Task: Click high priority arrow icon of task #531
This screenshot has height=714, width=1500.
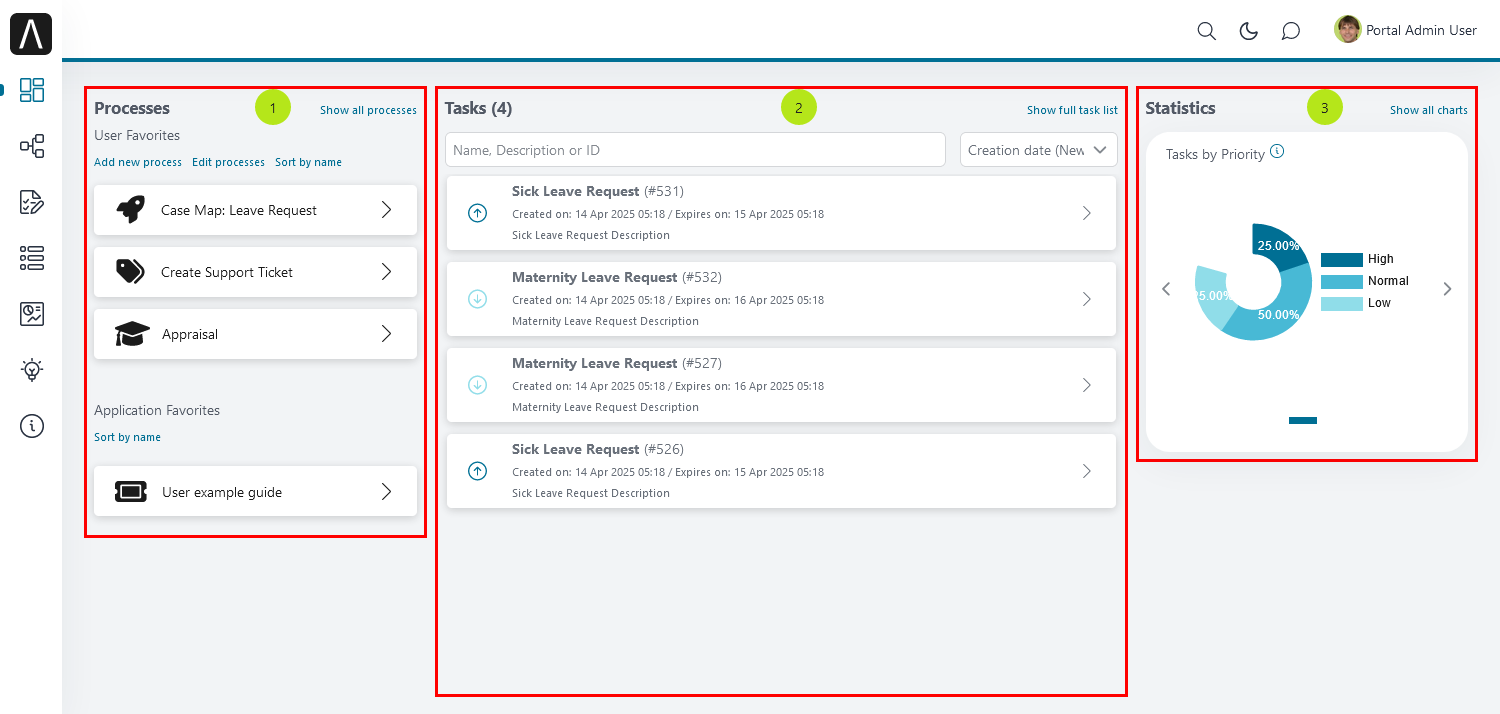Action: (x=477, y=213)
